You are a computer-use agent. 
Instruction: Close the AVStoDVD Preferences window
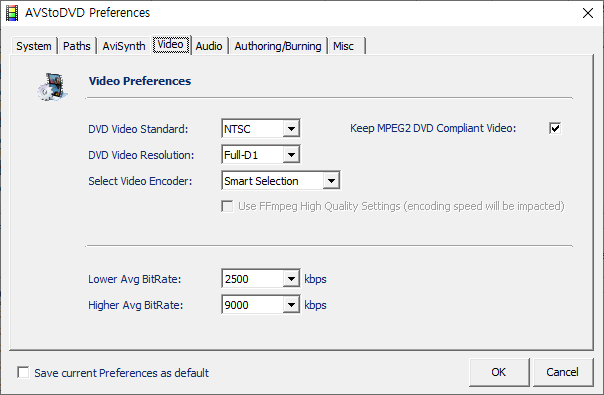click(587, 13)
